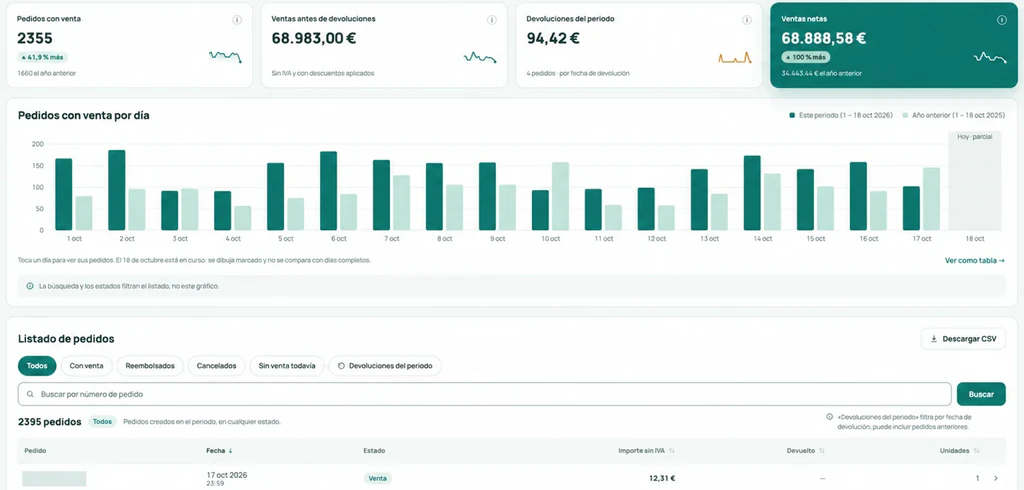Sort by Importe sin IVA column
The image size is (1024, 490).
click(x=672, y=451)
